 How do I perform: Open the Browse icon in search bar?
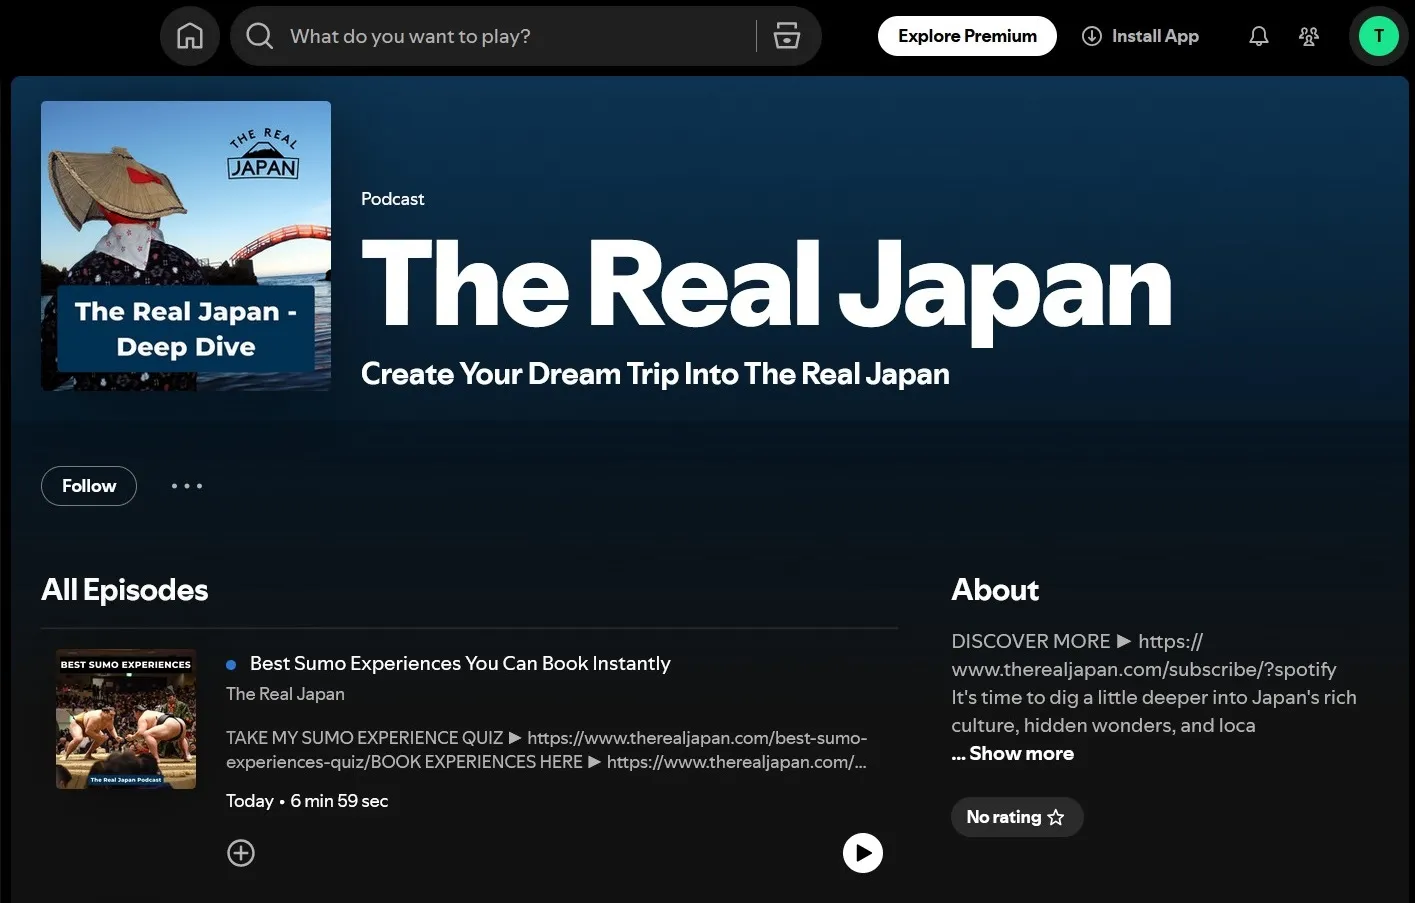pos(787,36)
